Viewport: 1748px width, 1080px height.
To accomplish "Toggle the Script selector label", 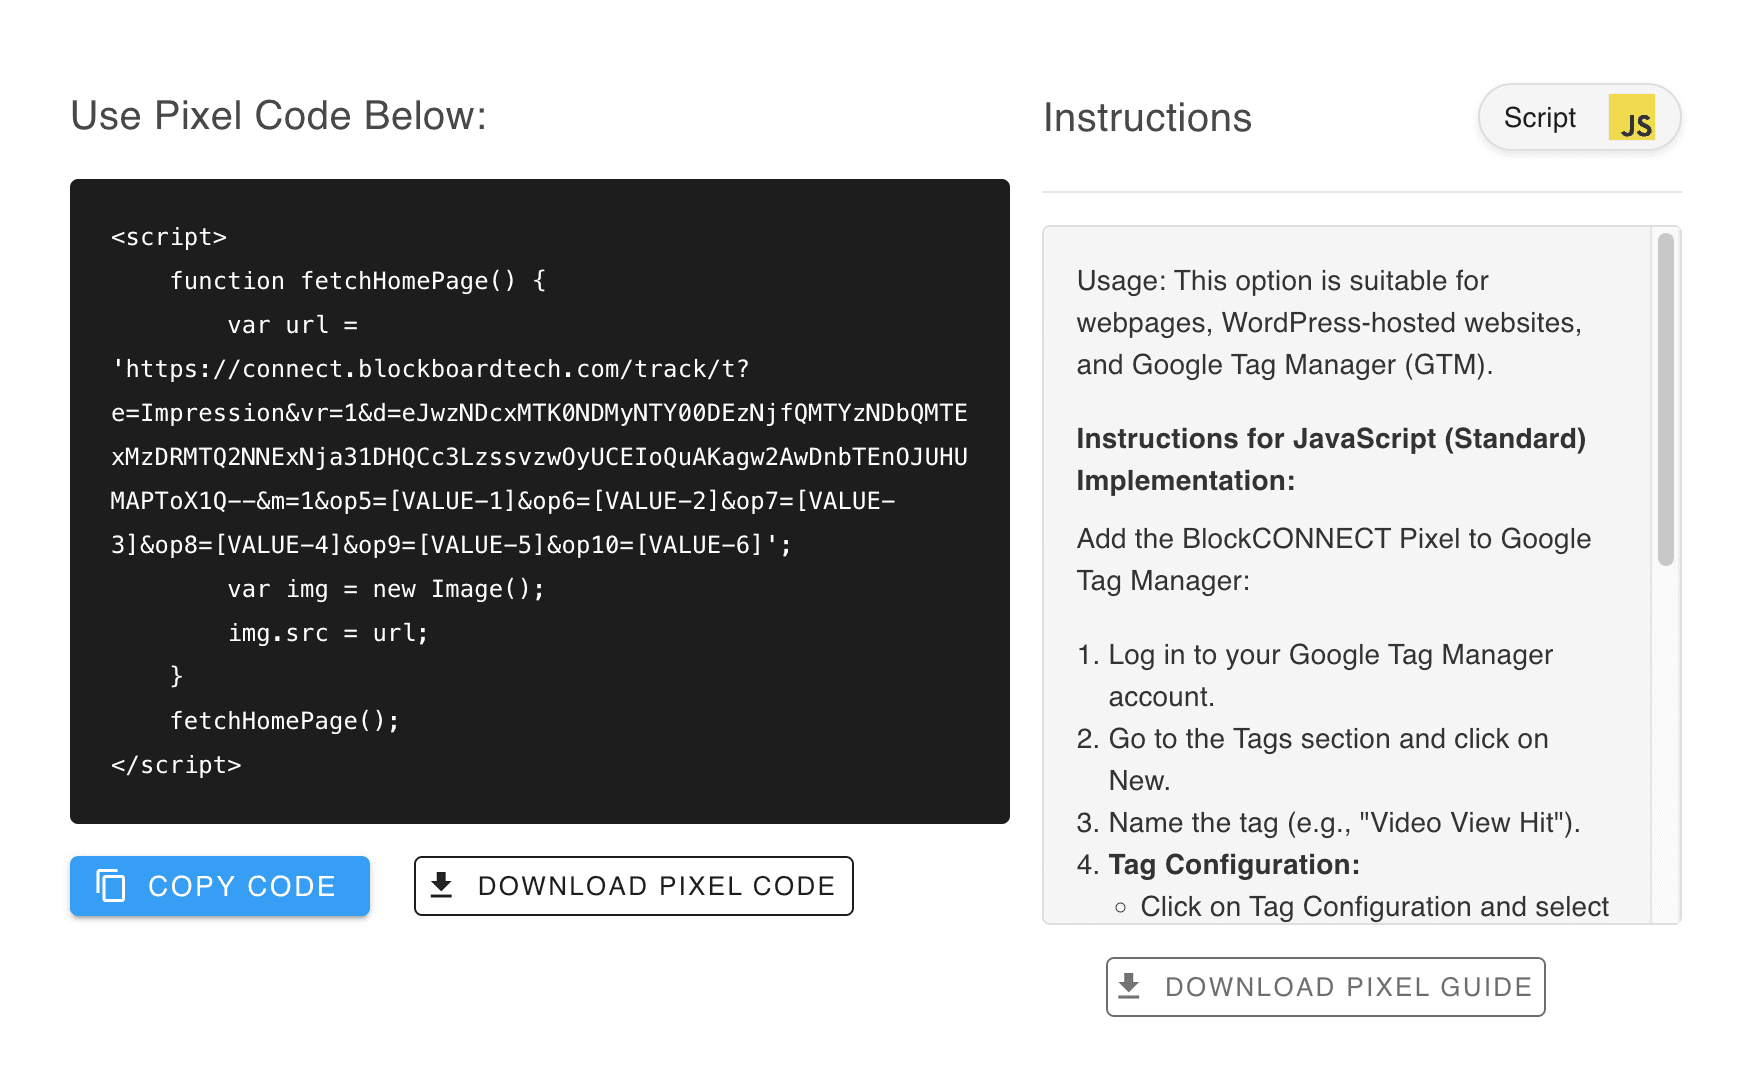I will click(x=1540, y=118).
